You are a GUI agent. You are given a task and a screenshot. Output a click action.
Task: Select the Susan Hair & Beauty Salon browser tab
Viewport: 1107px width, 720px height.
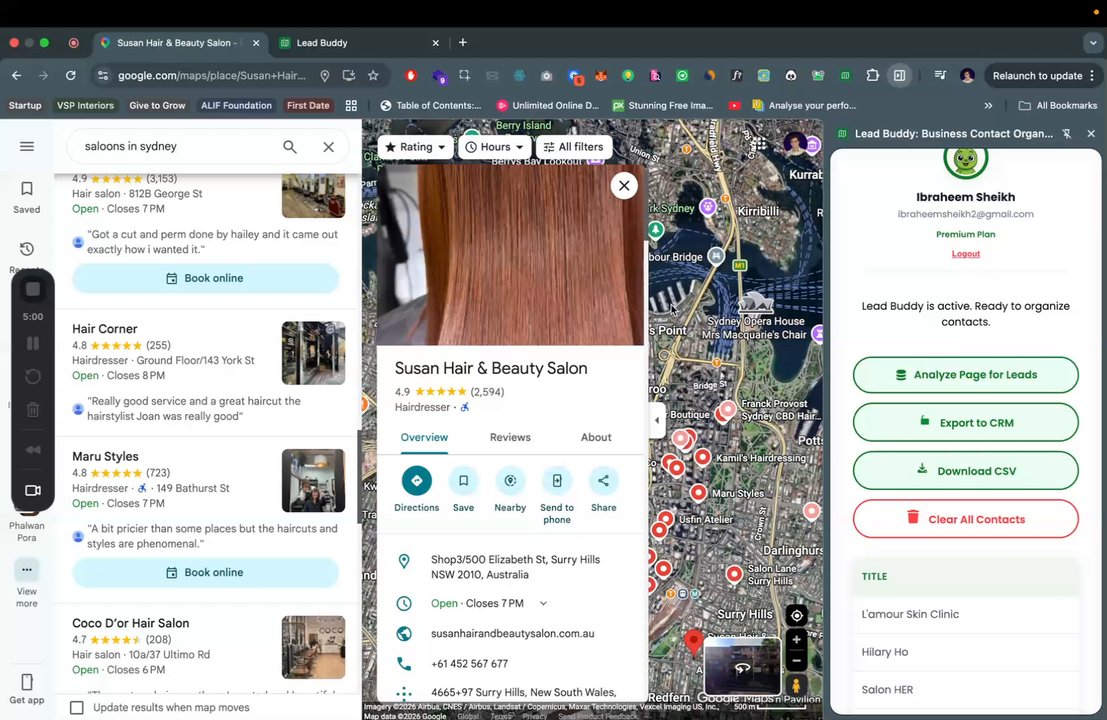(180, 43)
